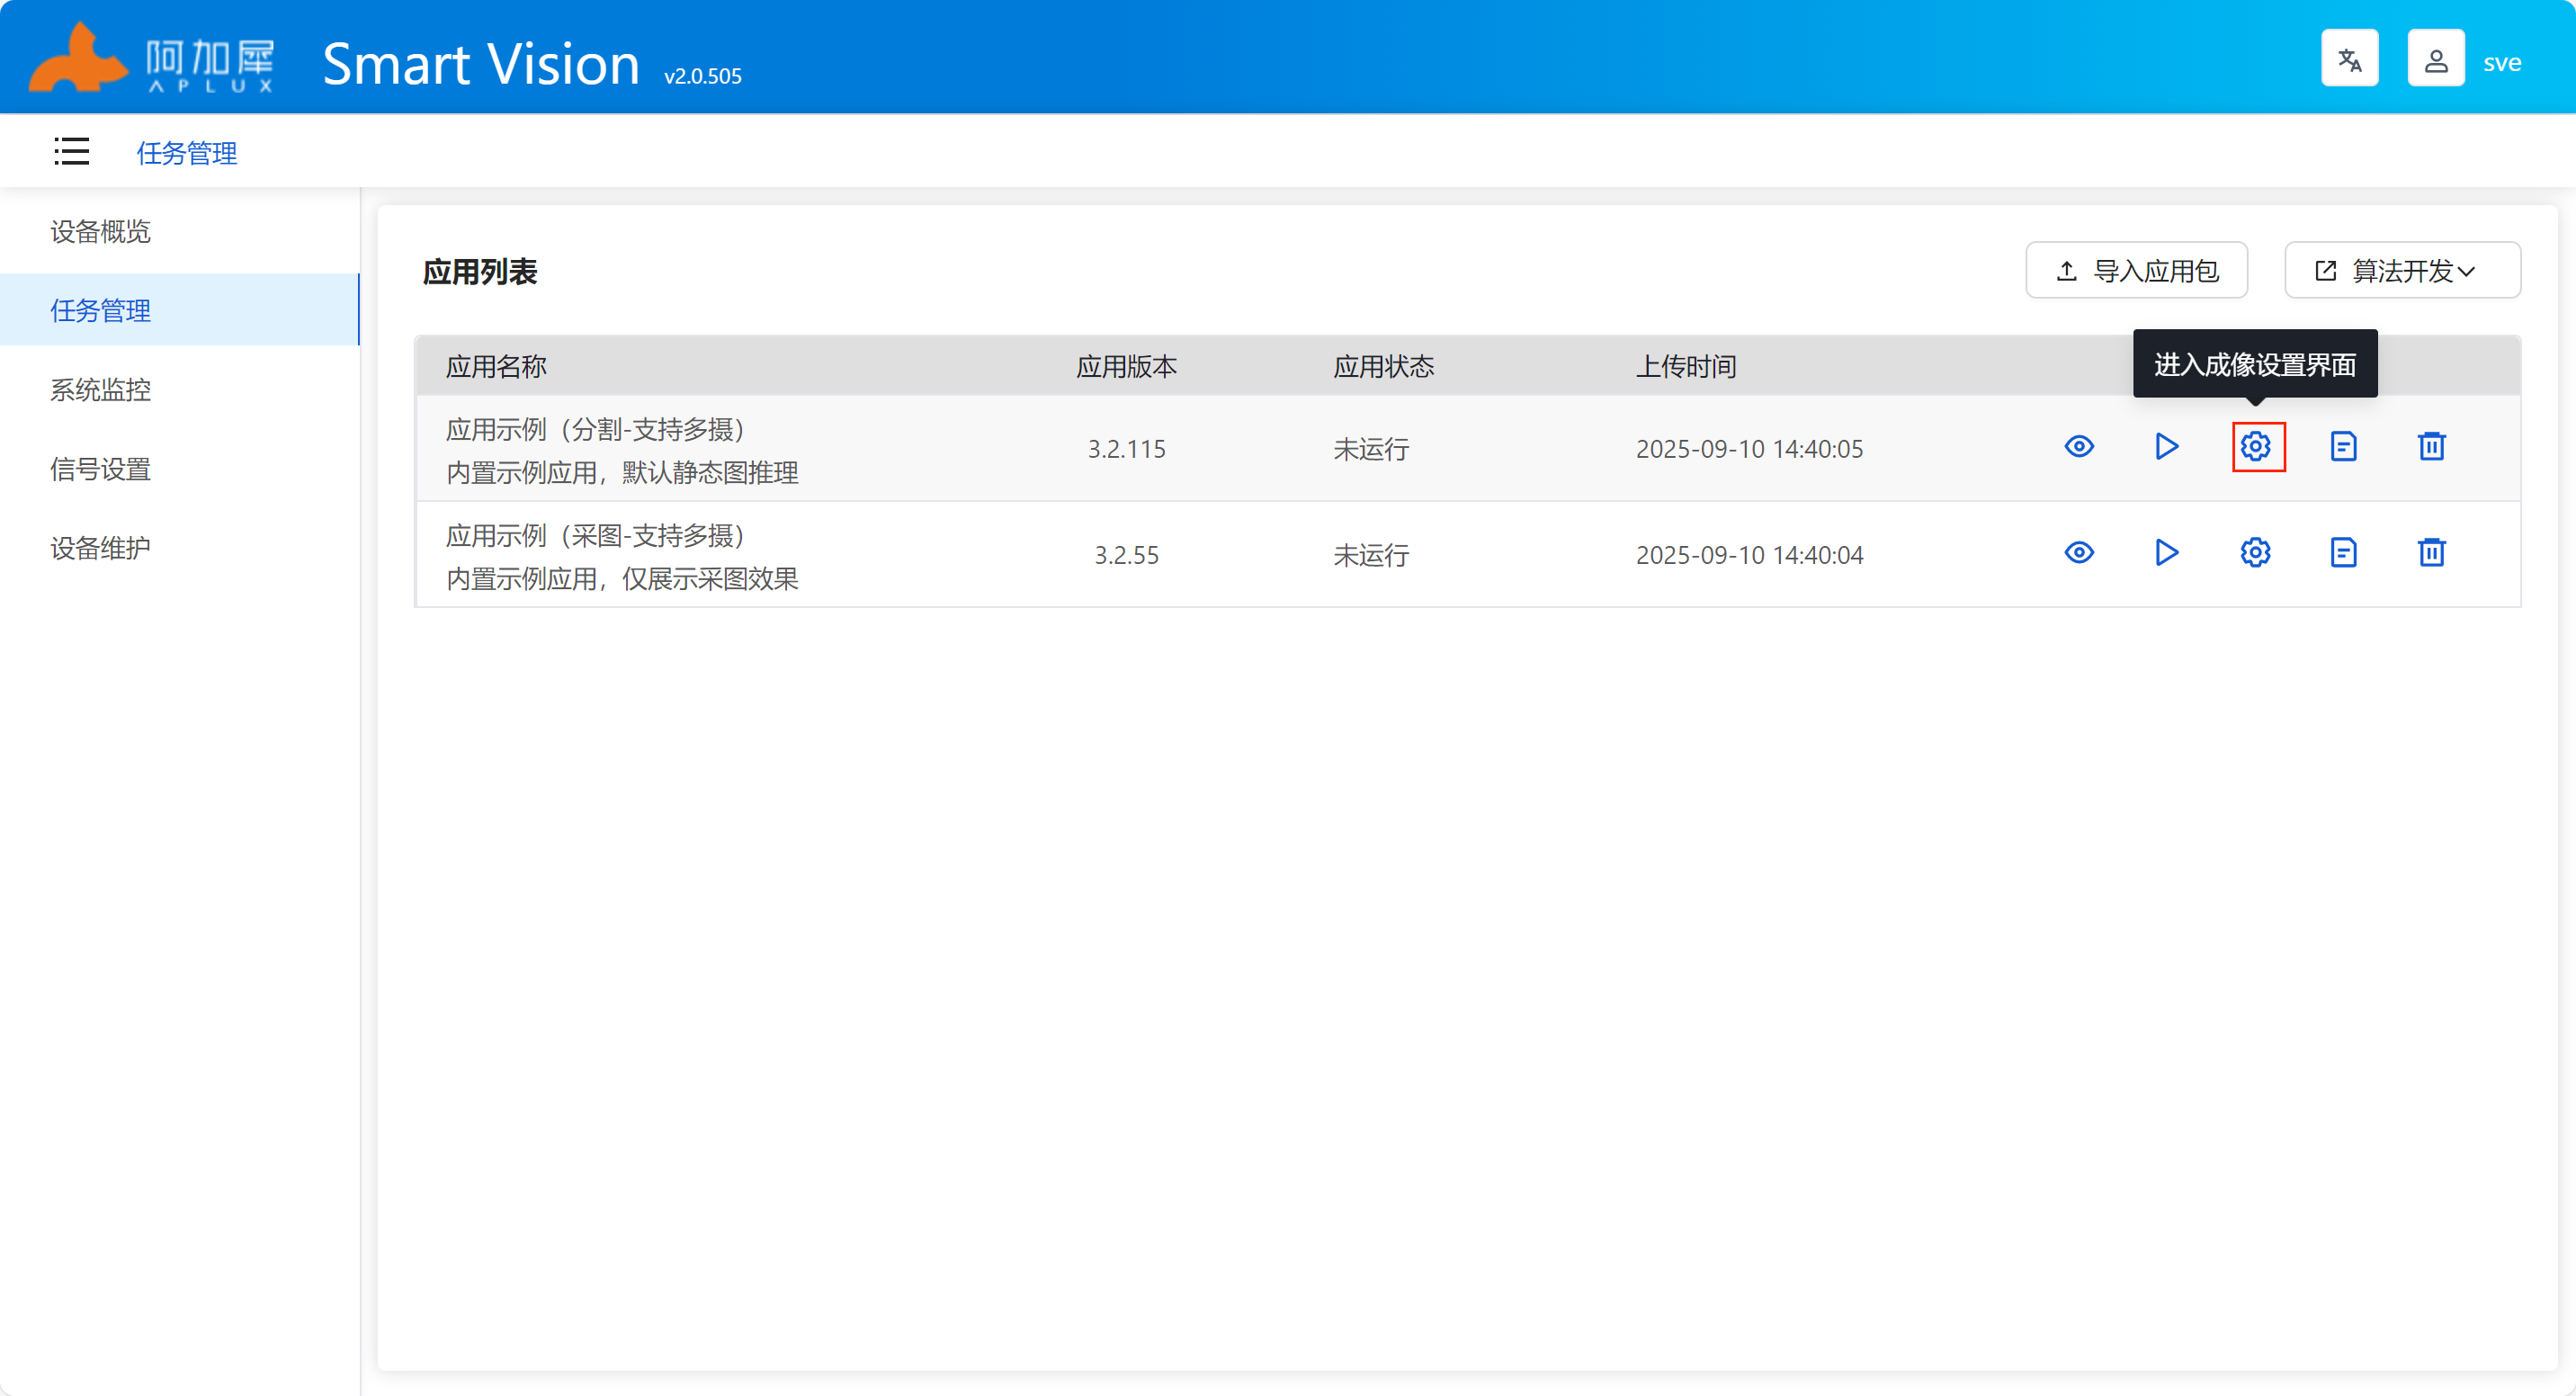Collapse sidebar with the hamburger menu icon
Viewport: 2576px width, 1396px height.
pyautogui.click(x=71, y=151)
